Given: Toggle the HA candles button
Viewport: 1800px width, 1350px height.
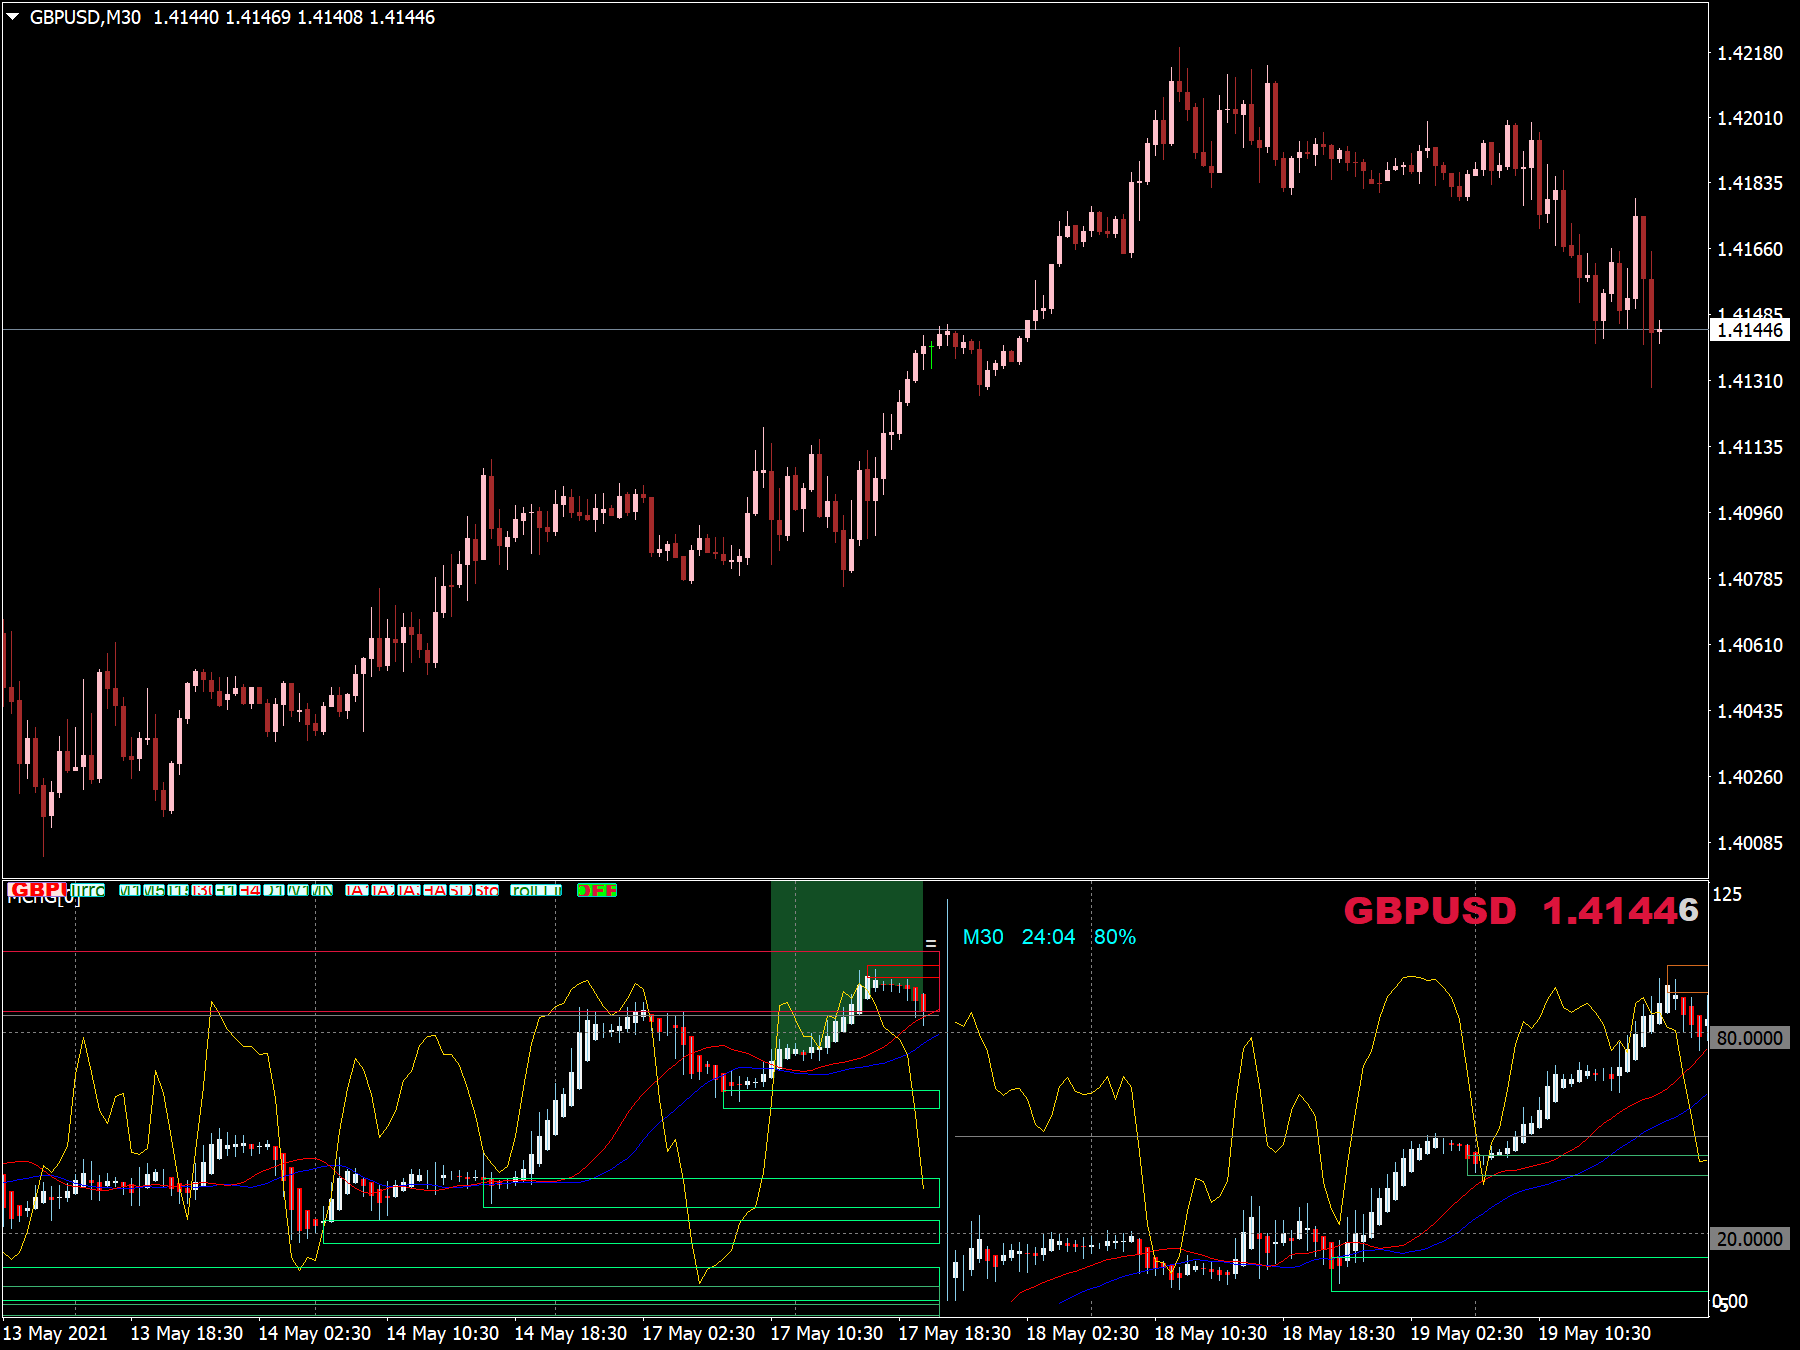Looking at the screenshot, I should point(435,890).
